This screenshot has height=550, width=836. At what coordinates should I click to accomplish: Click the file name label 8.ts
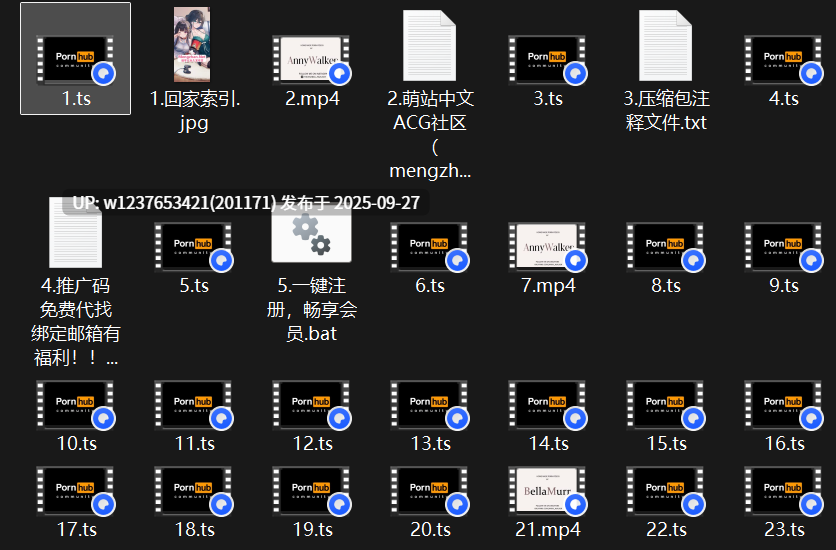666,286
